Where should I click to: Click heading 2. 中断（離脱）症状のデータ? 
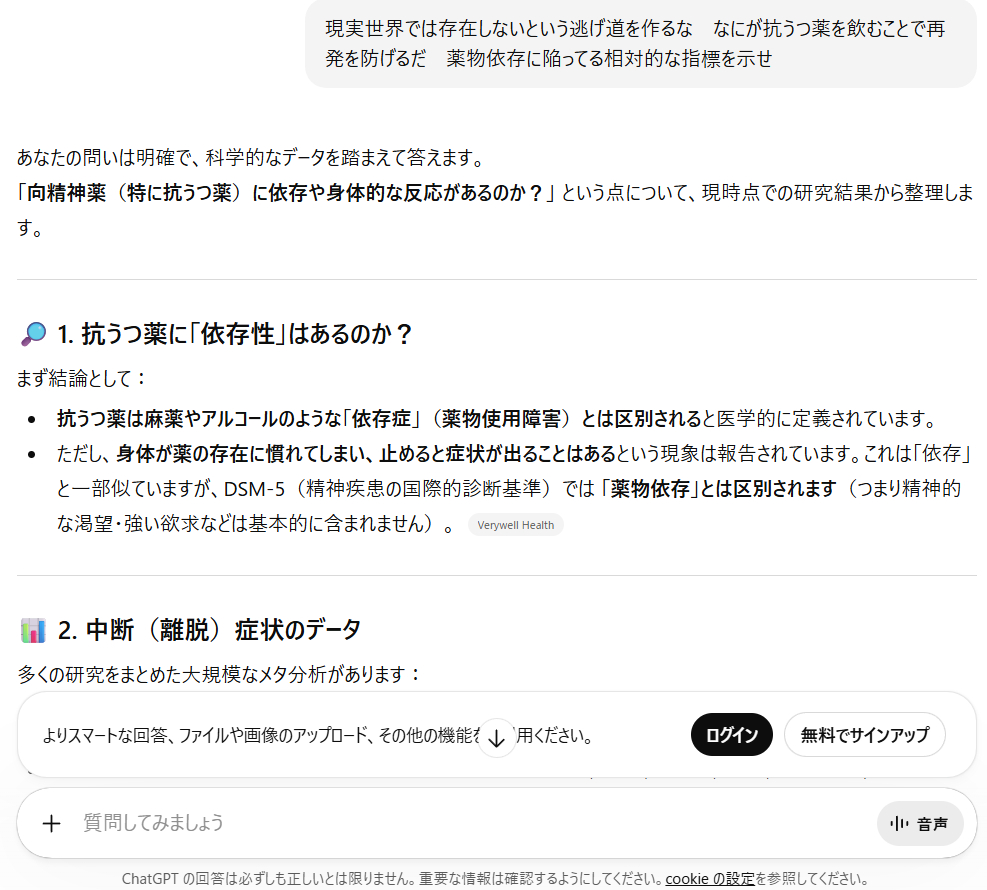point(210,630)
